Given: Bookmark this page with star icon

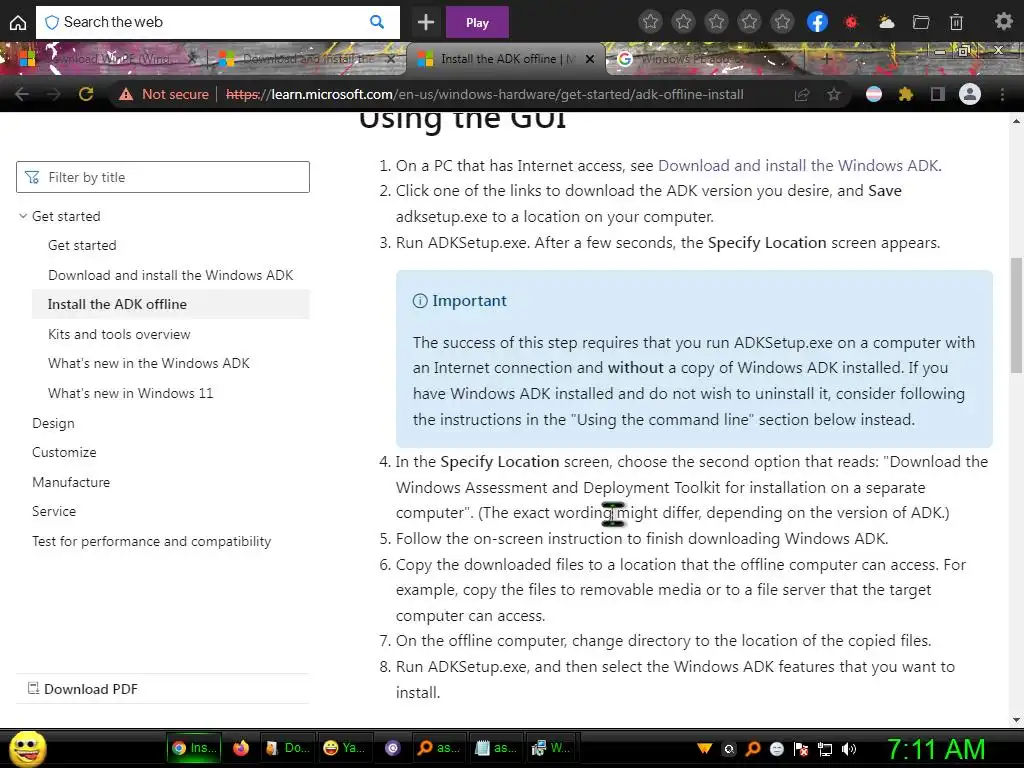Looking at the screenshot, I should click(x=834, y=95).
